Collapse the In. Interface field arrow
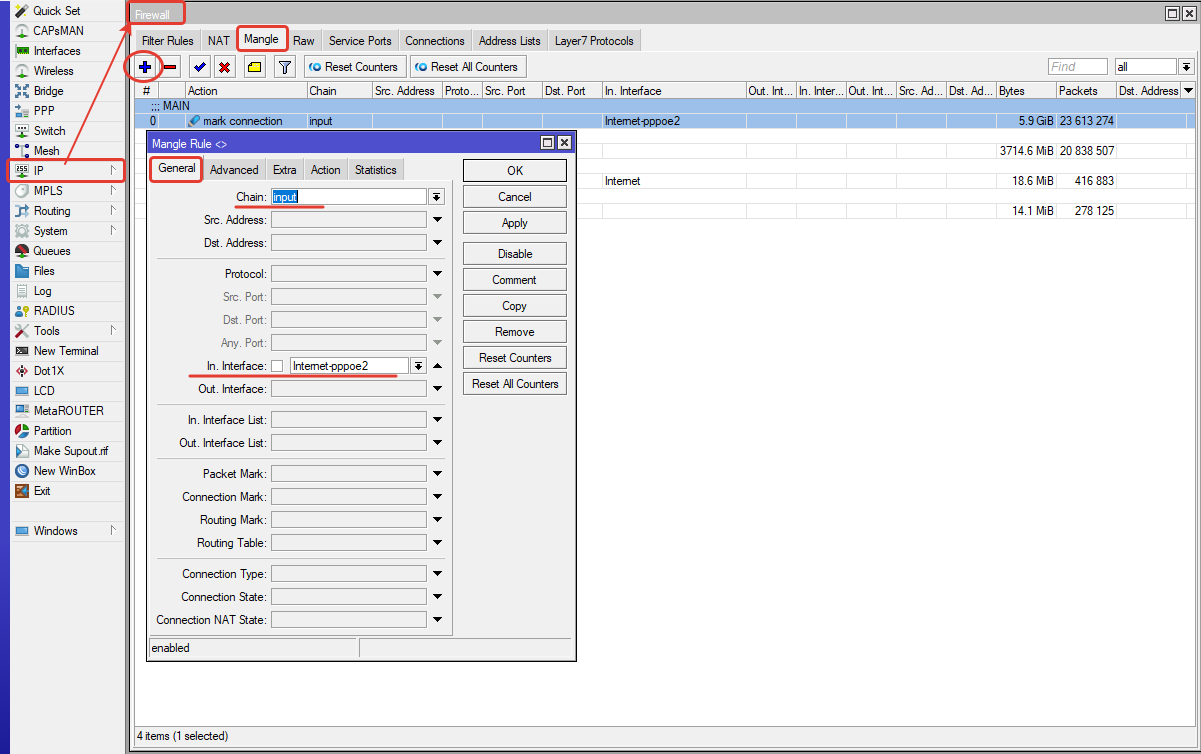Screen dimensions: 1201x754 [x=437, y=366]
